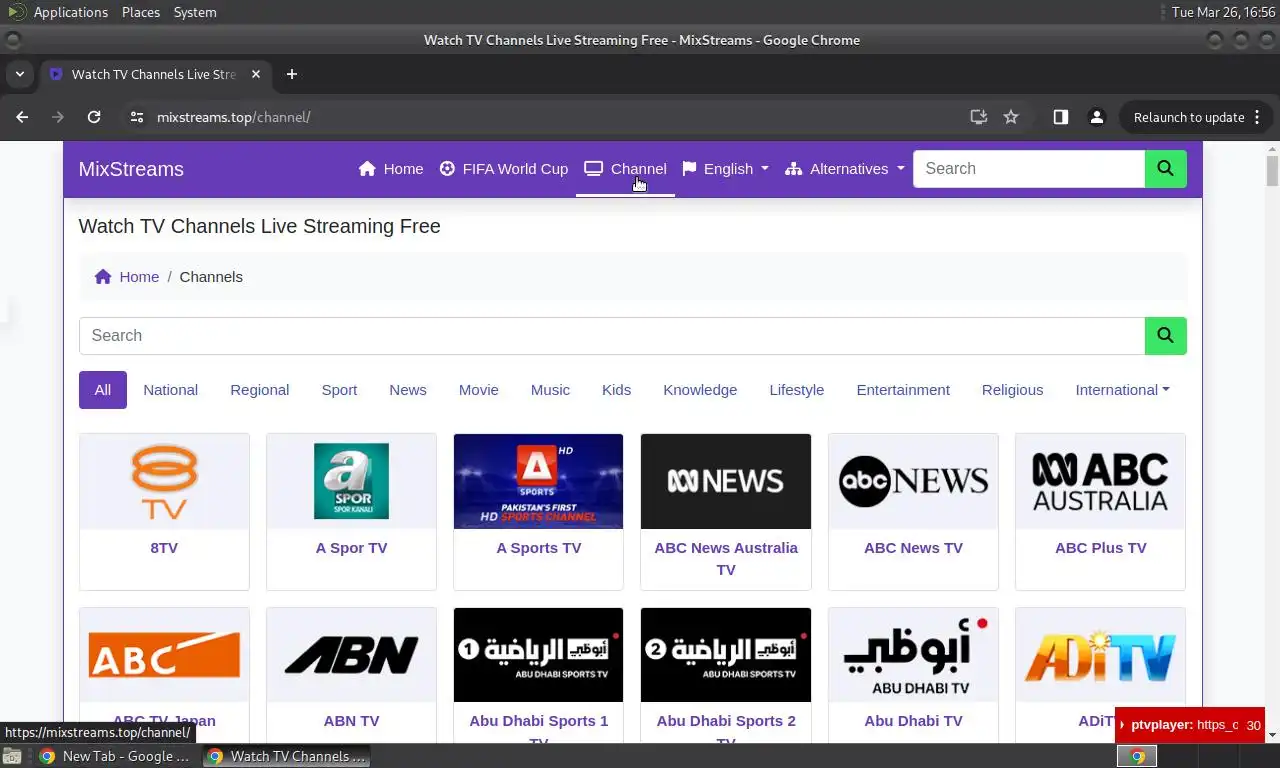Open site information icon in address bar

(137, 117)
